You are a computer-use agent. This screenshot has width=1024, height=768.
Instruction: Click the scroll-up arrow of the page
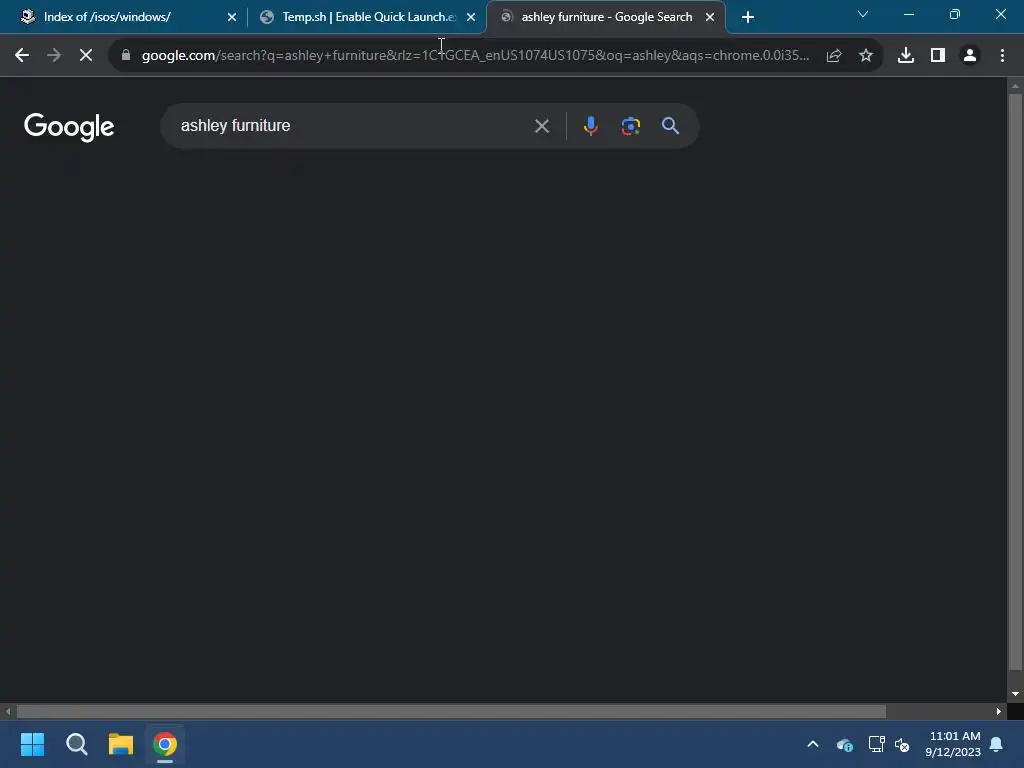coord(1015,86)
